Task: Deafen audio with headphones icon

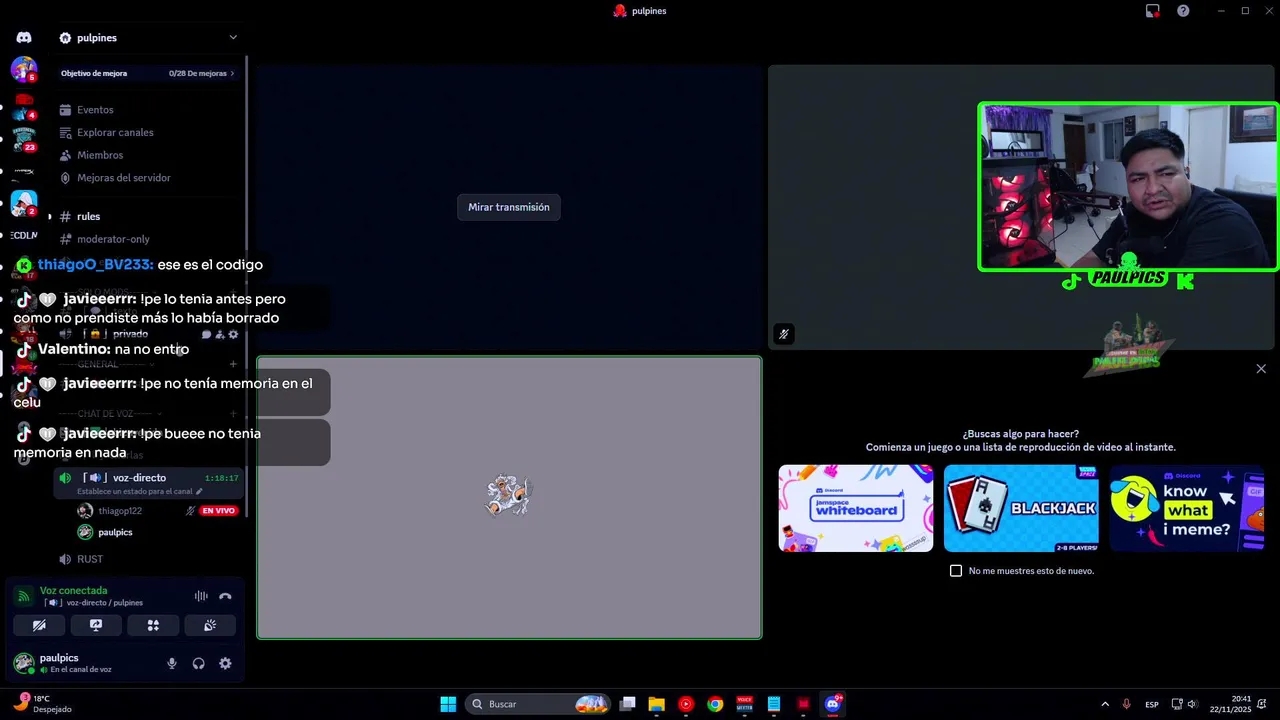Action: tap(198, 663)
